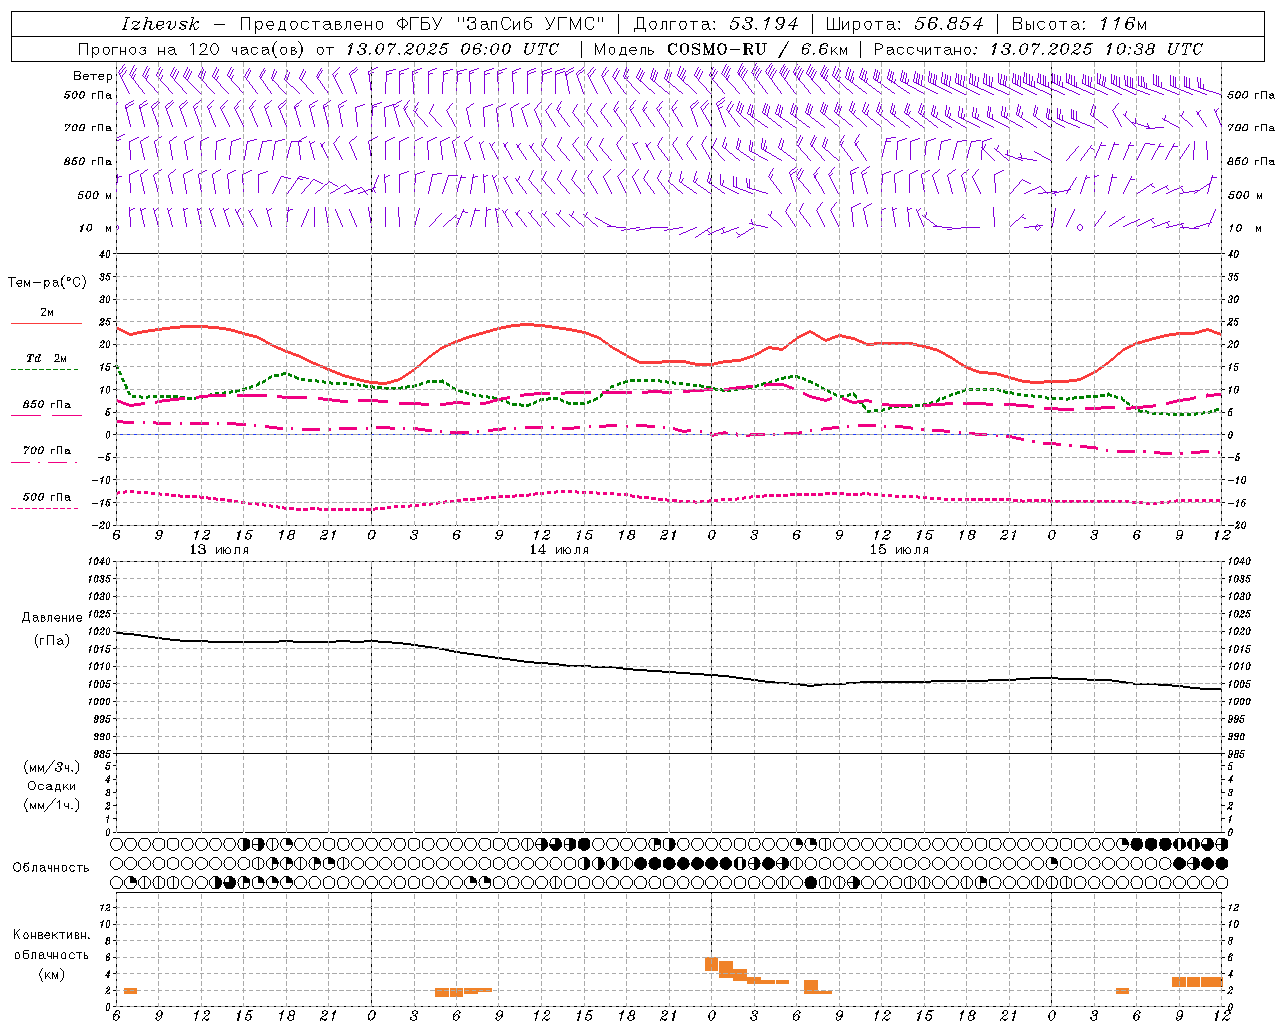The height and width of the screenshot is (1024, 1280).
Task: Click the '500 гПа' temperature legend entry
Action: (47, 497)
